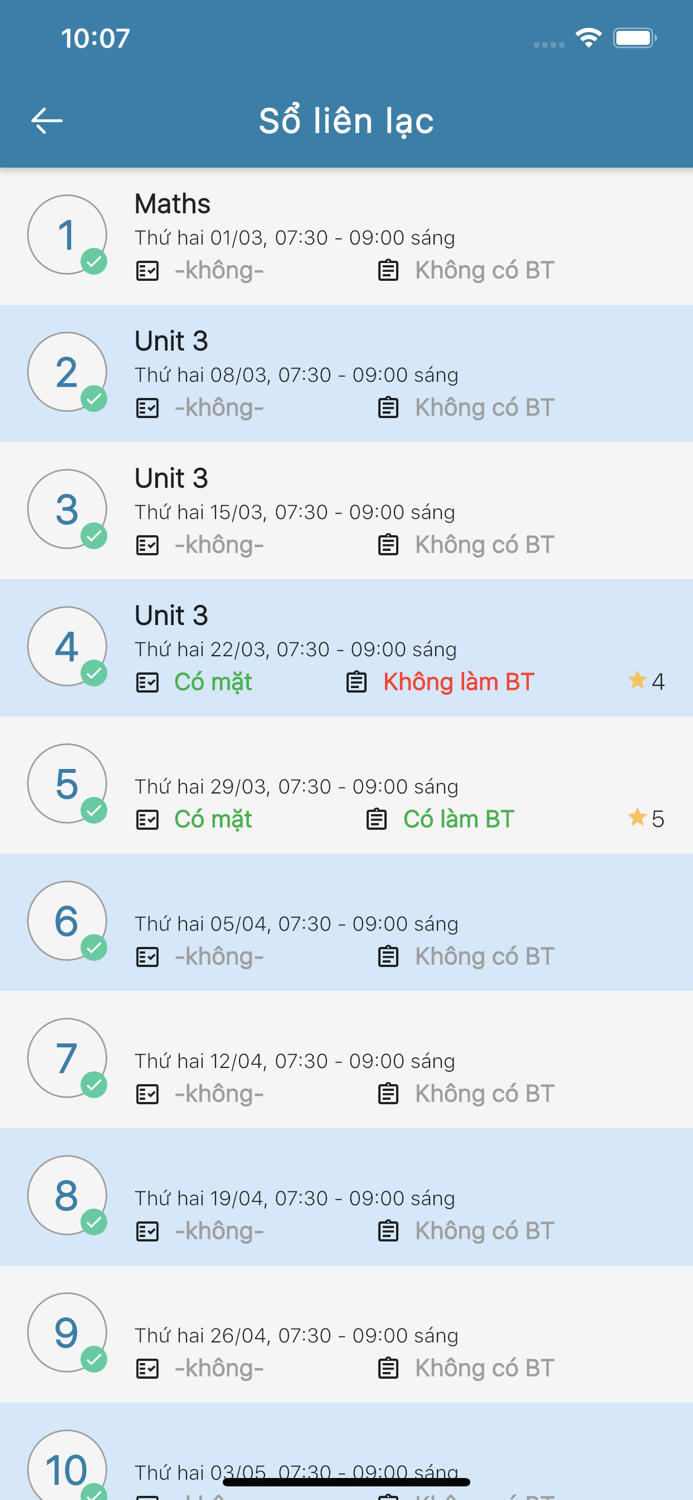
Task: Tap the back arrow in header
Action: (47, 121)
